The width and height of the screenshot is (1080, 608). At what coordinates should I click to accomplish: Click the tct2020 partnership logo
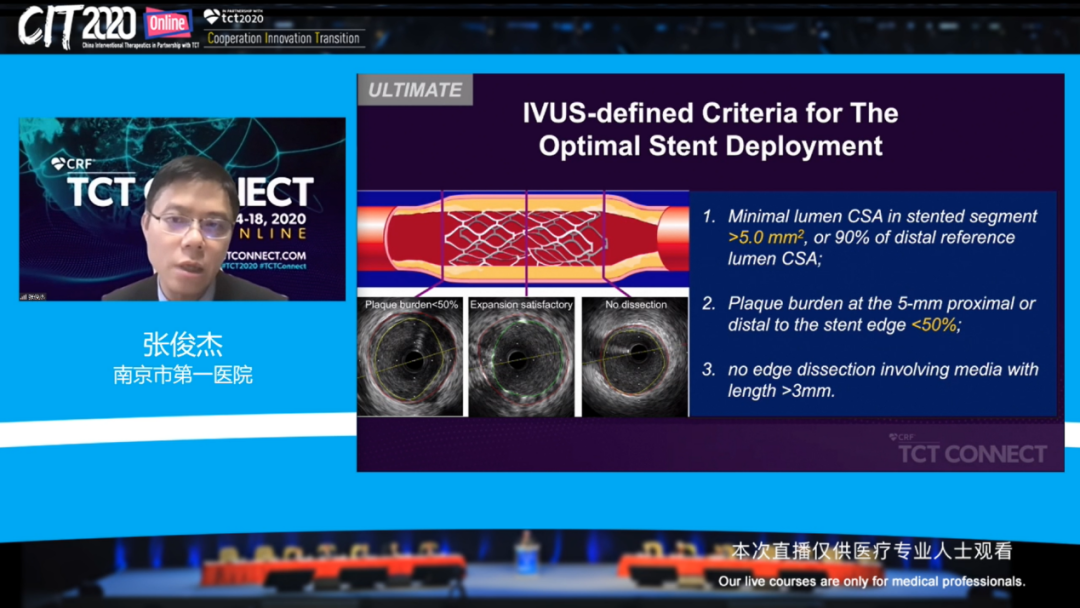234,16
